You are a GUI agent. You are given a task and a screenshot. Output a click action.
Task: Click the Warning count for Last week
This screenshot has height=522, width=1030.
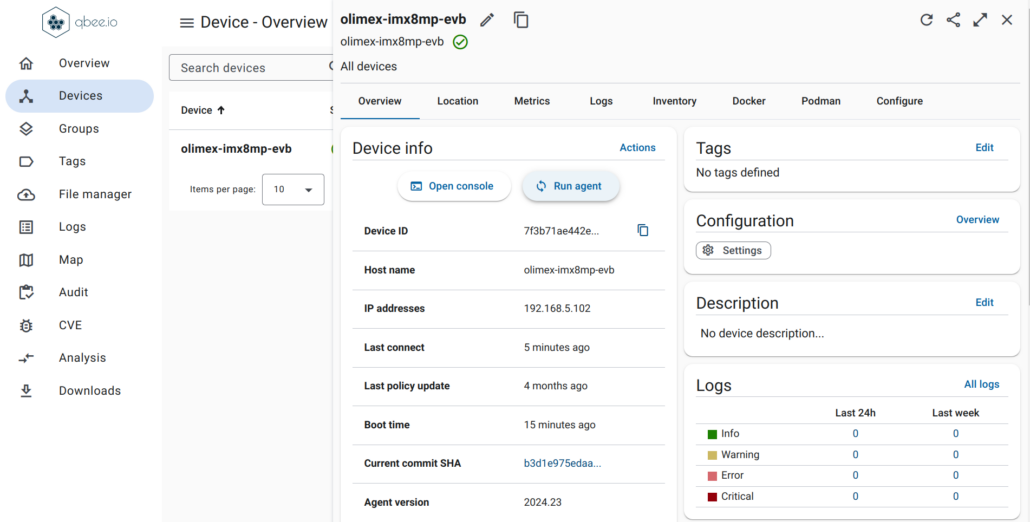pos(955,454)
